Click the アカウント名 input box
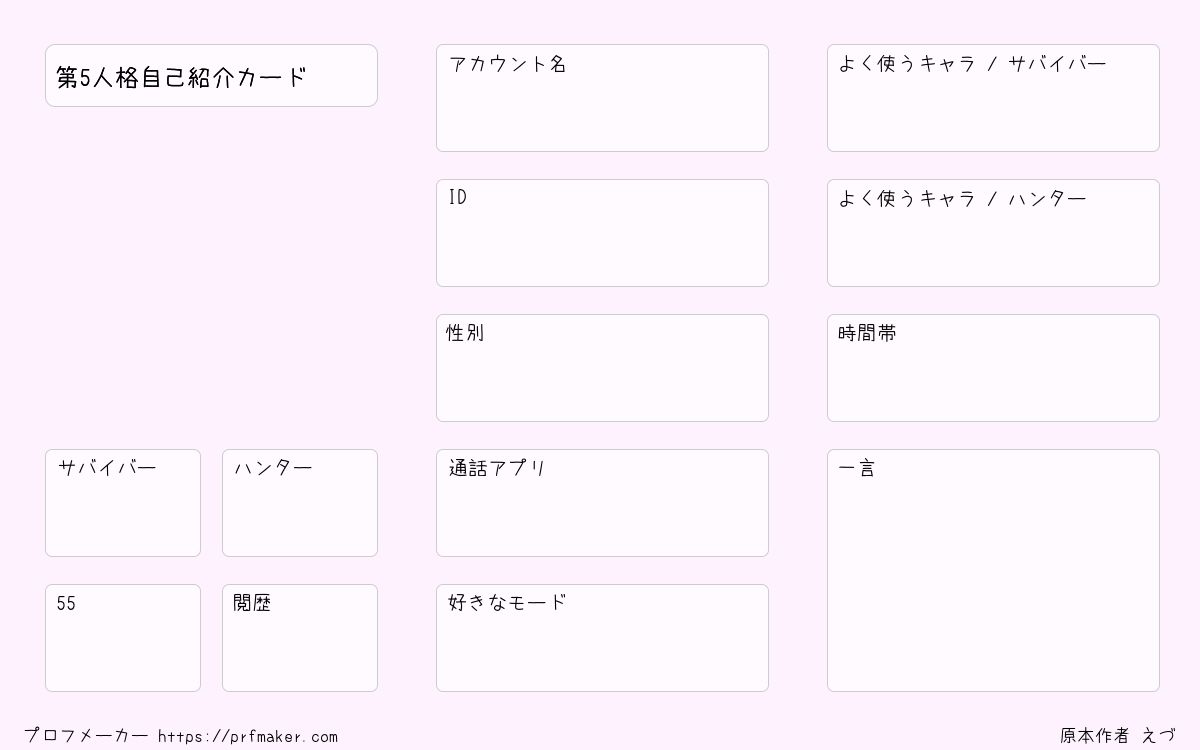This screenshot has height=750, width=1200. 602,98
